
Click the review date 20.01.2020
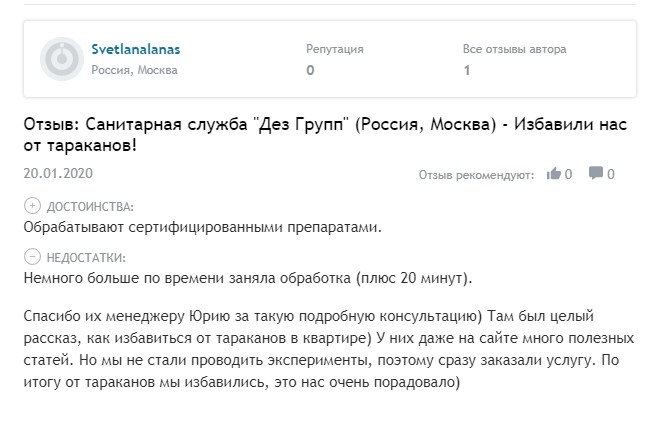pyautogui.click(x=57, y=173)
